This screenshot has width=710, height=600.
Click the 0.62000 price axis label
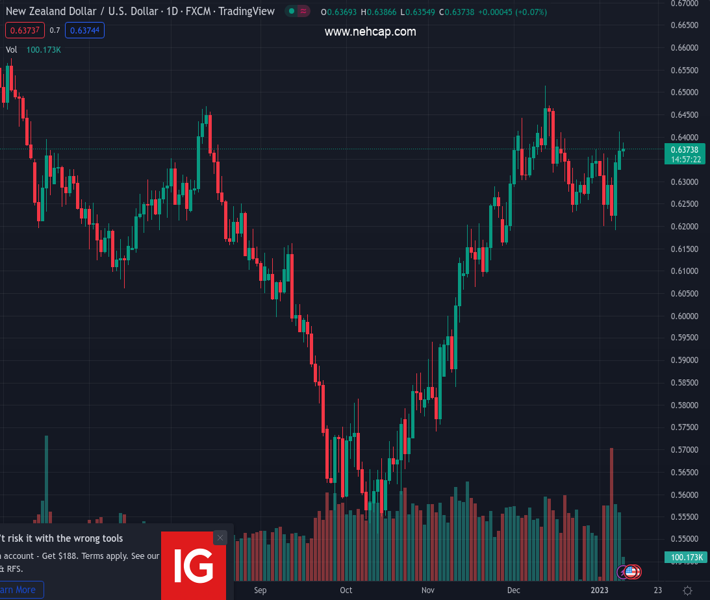(x=685, y=226)
